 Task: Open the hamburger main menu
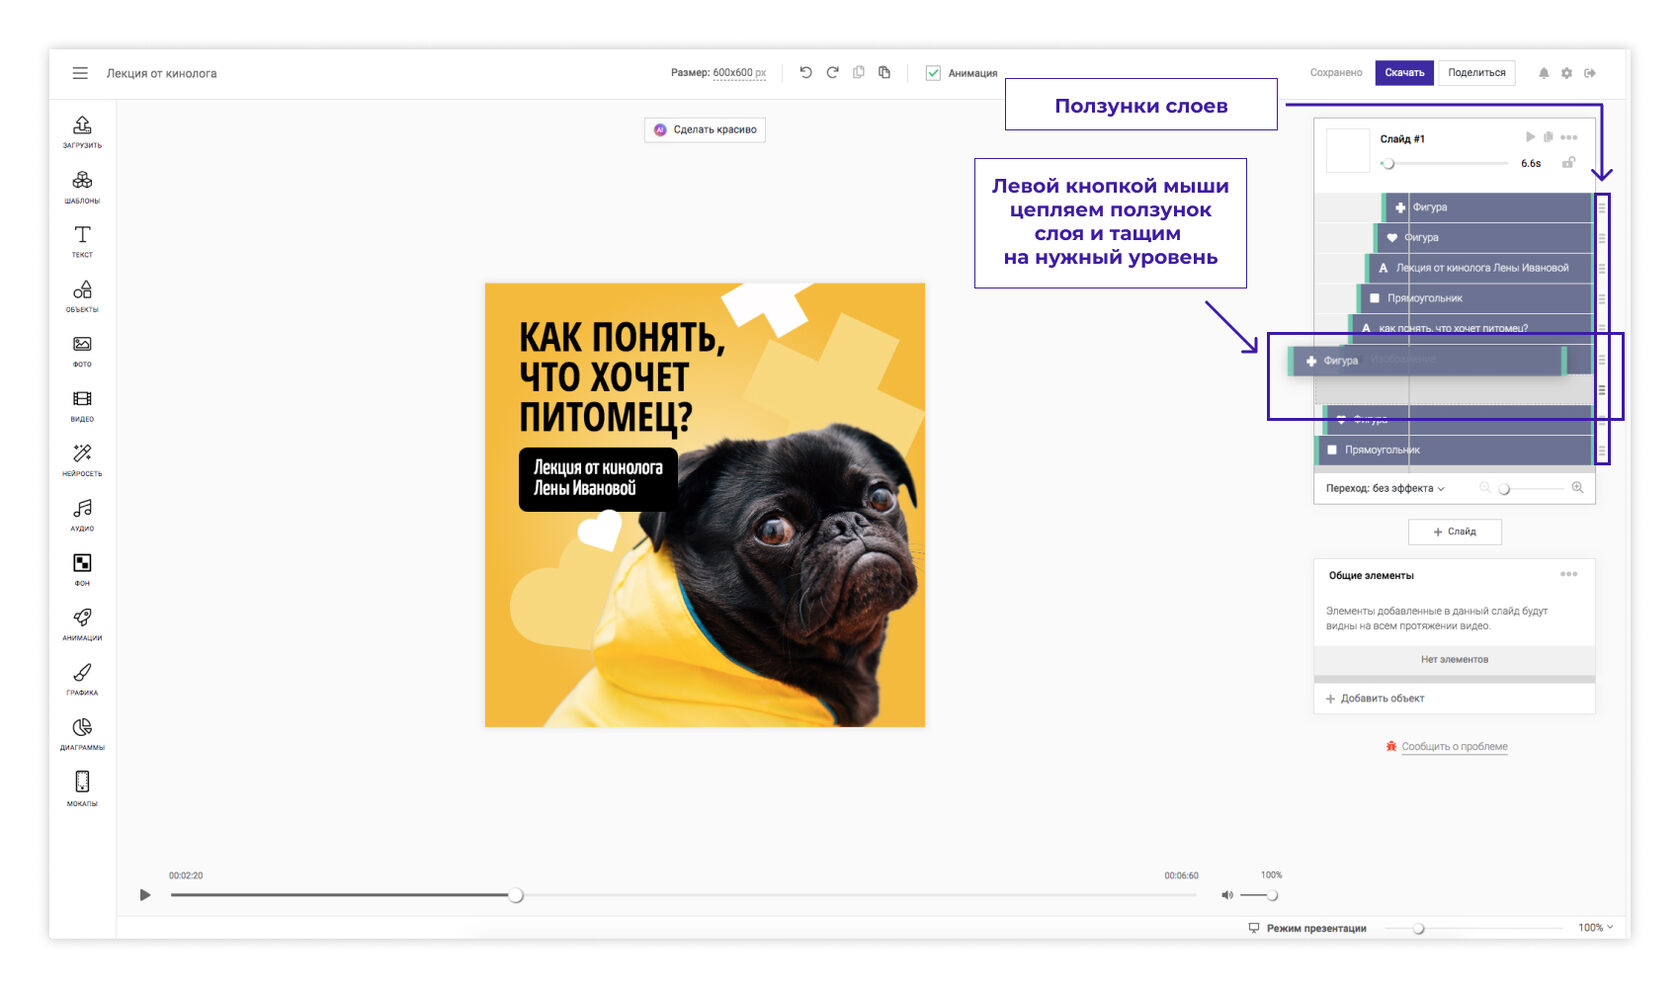pos(80,73)
